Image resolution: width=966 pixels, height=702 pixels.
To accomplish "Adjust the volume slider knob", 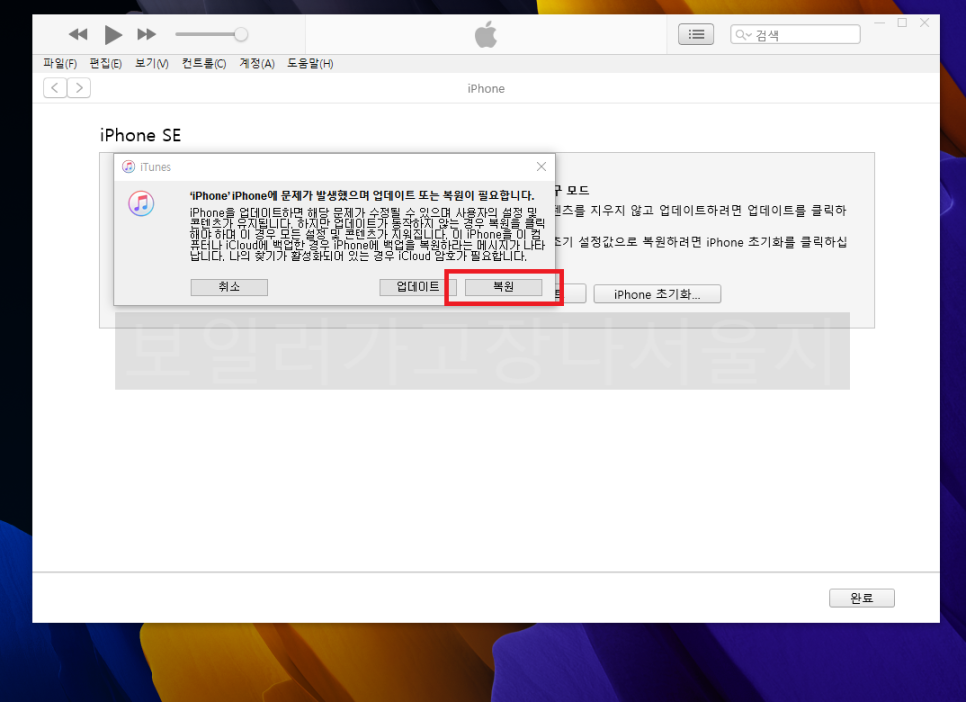I will (240, 35).
